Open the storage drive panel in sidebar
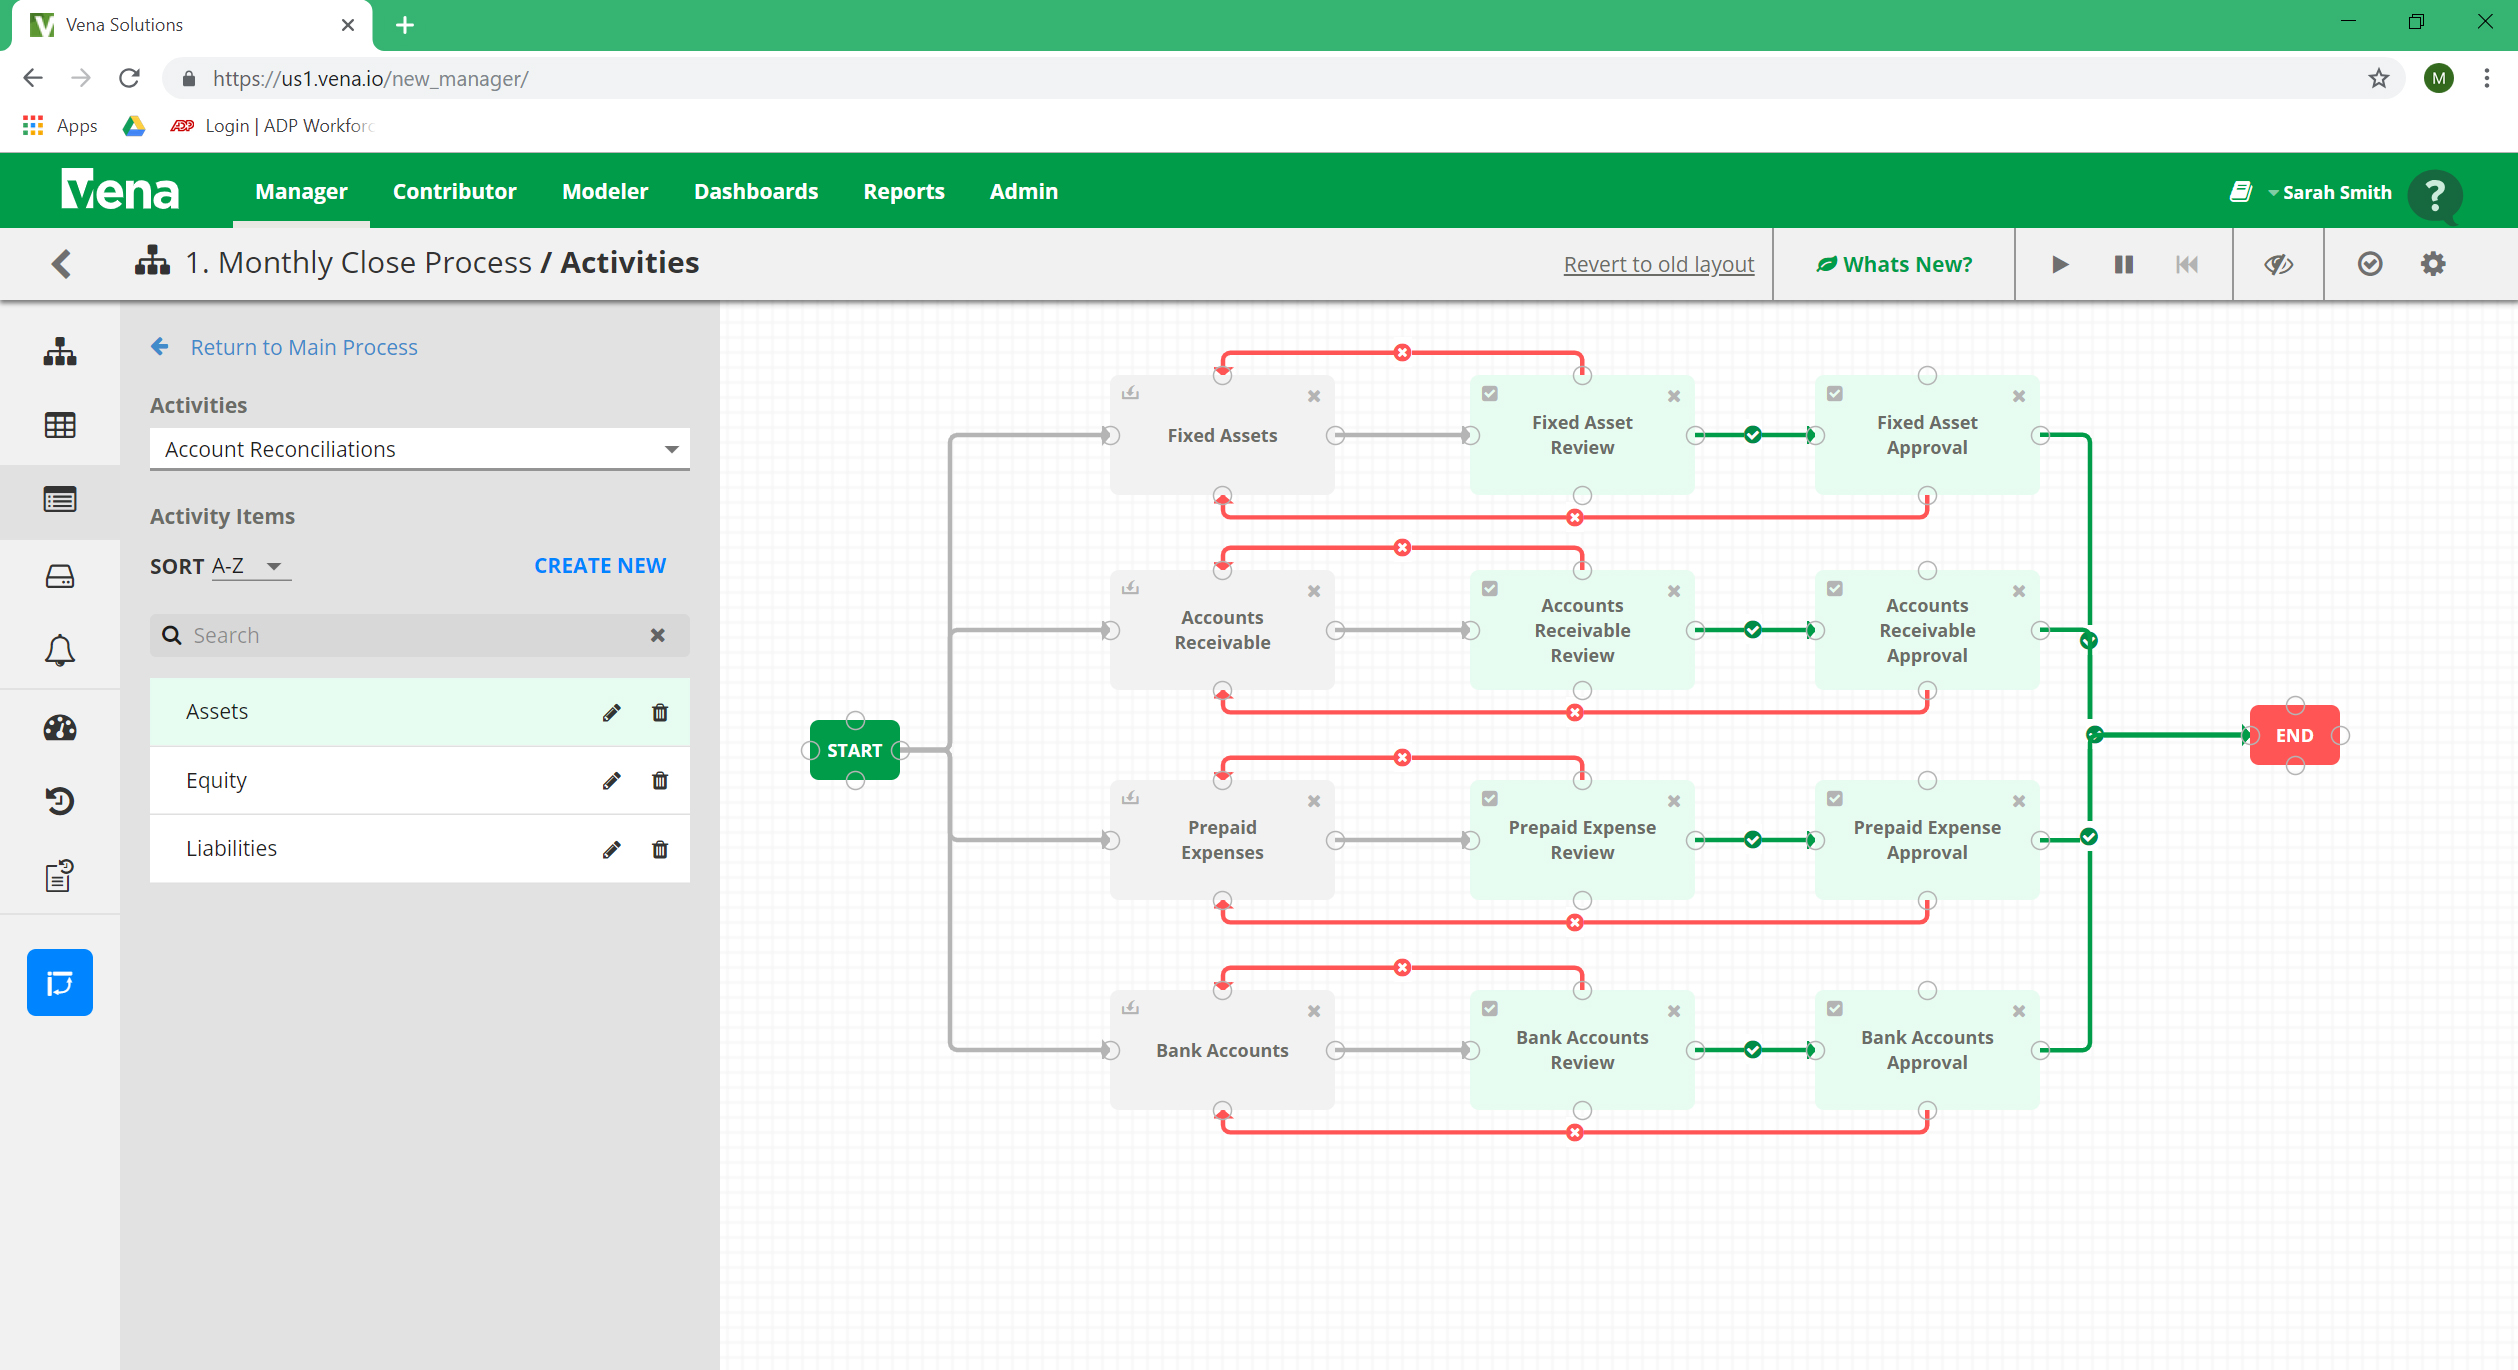The width and height of the screenshot is (2518, 1370). pos(60,575)
